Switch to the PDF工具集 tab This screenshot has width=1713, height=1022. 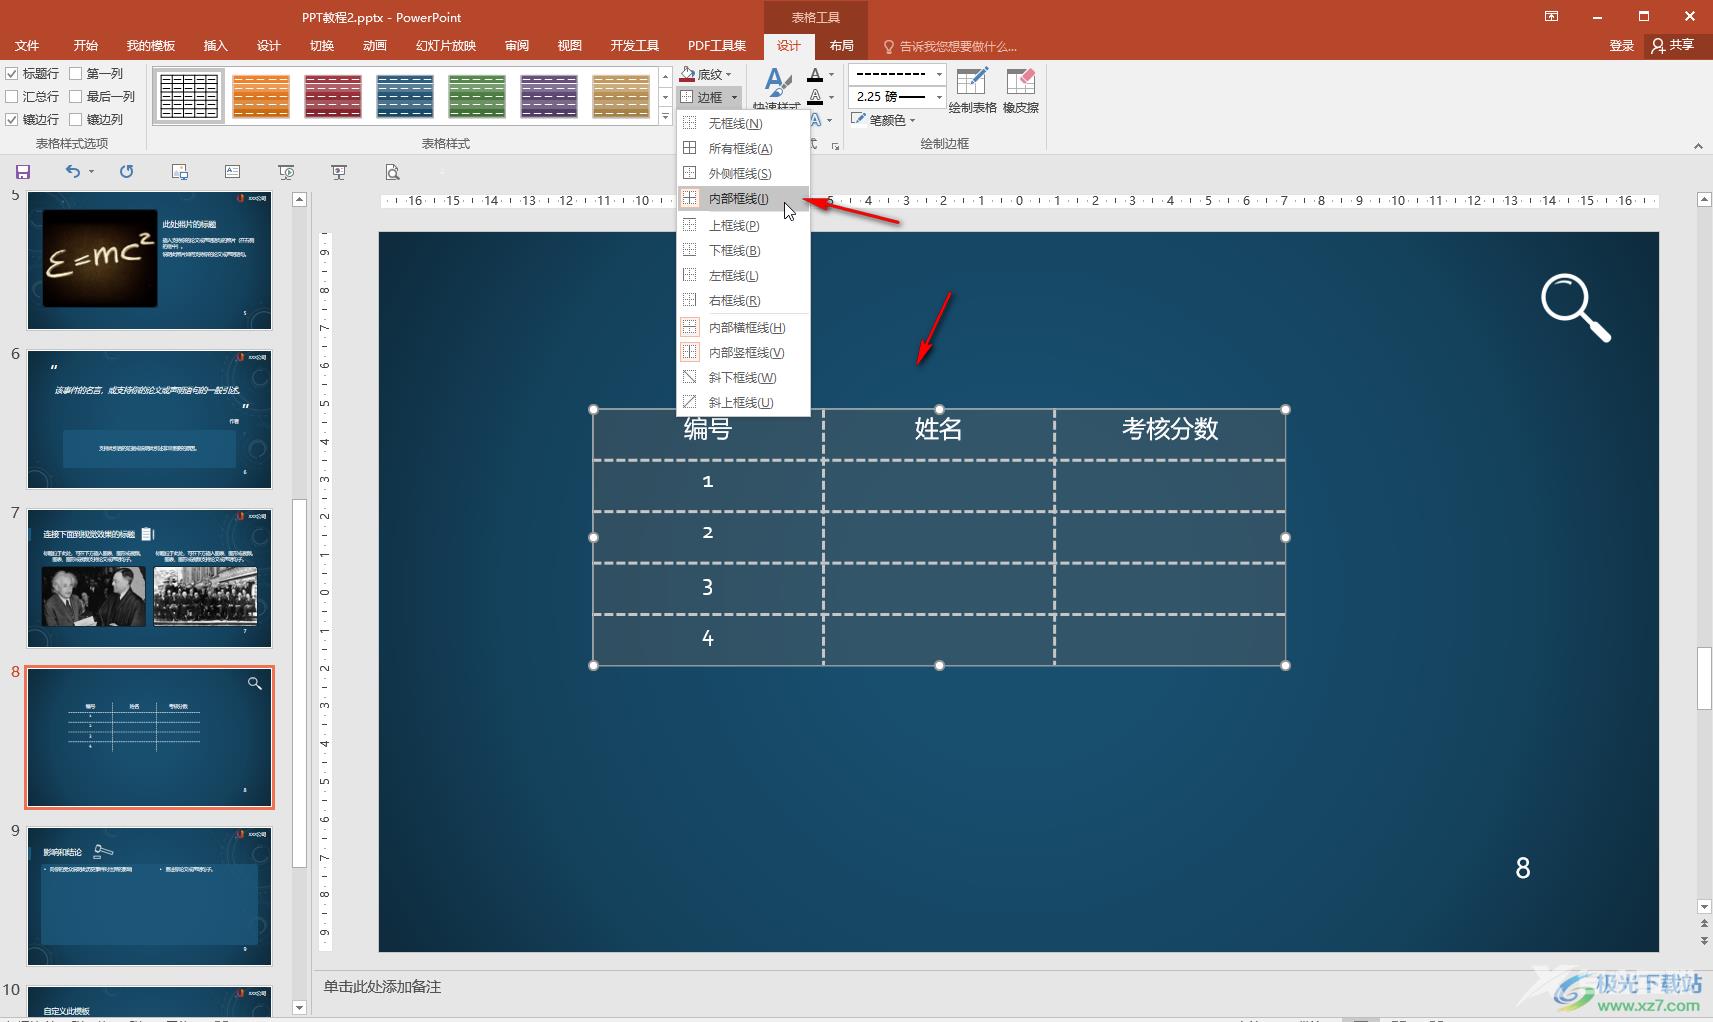[717, 46]
